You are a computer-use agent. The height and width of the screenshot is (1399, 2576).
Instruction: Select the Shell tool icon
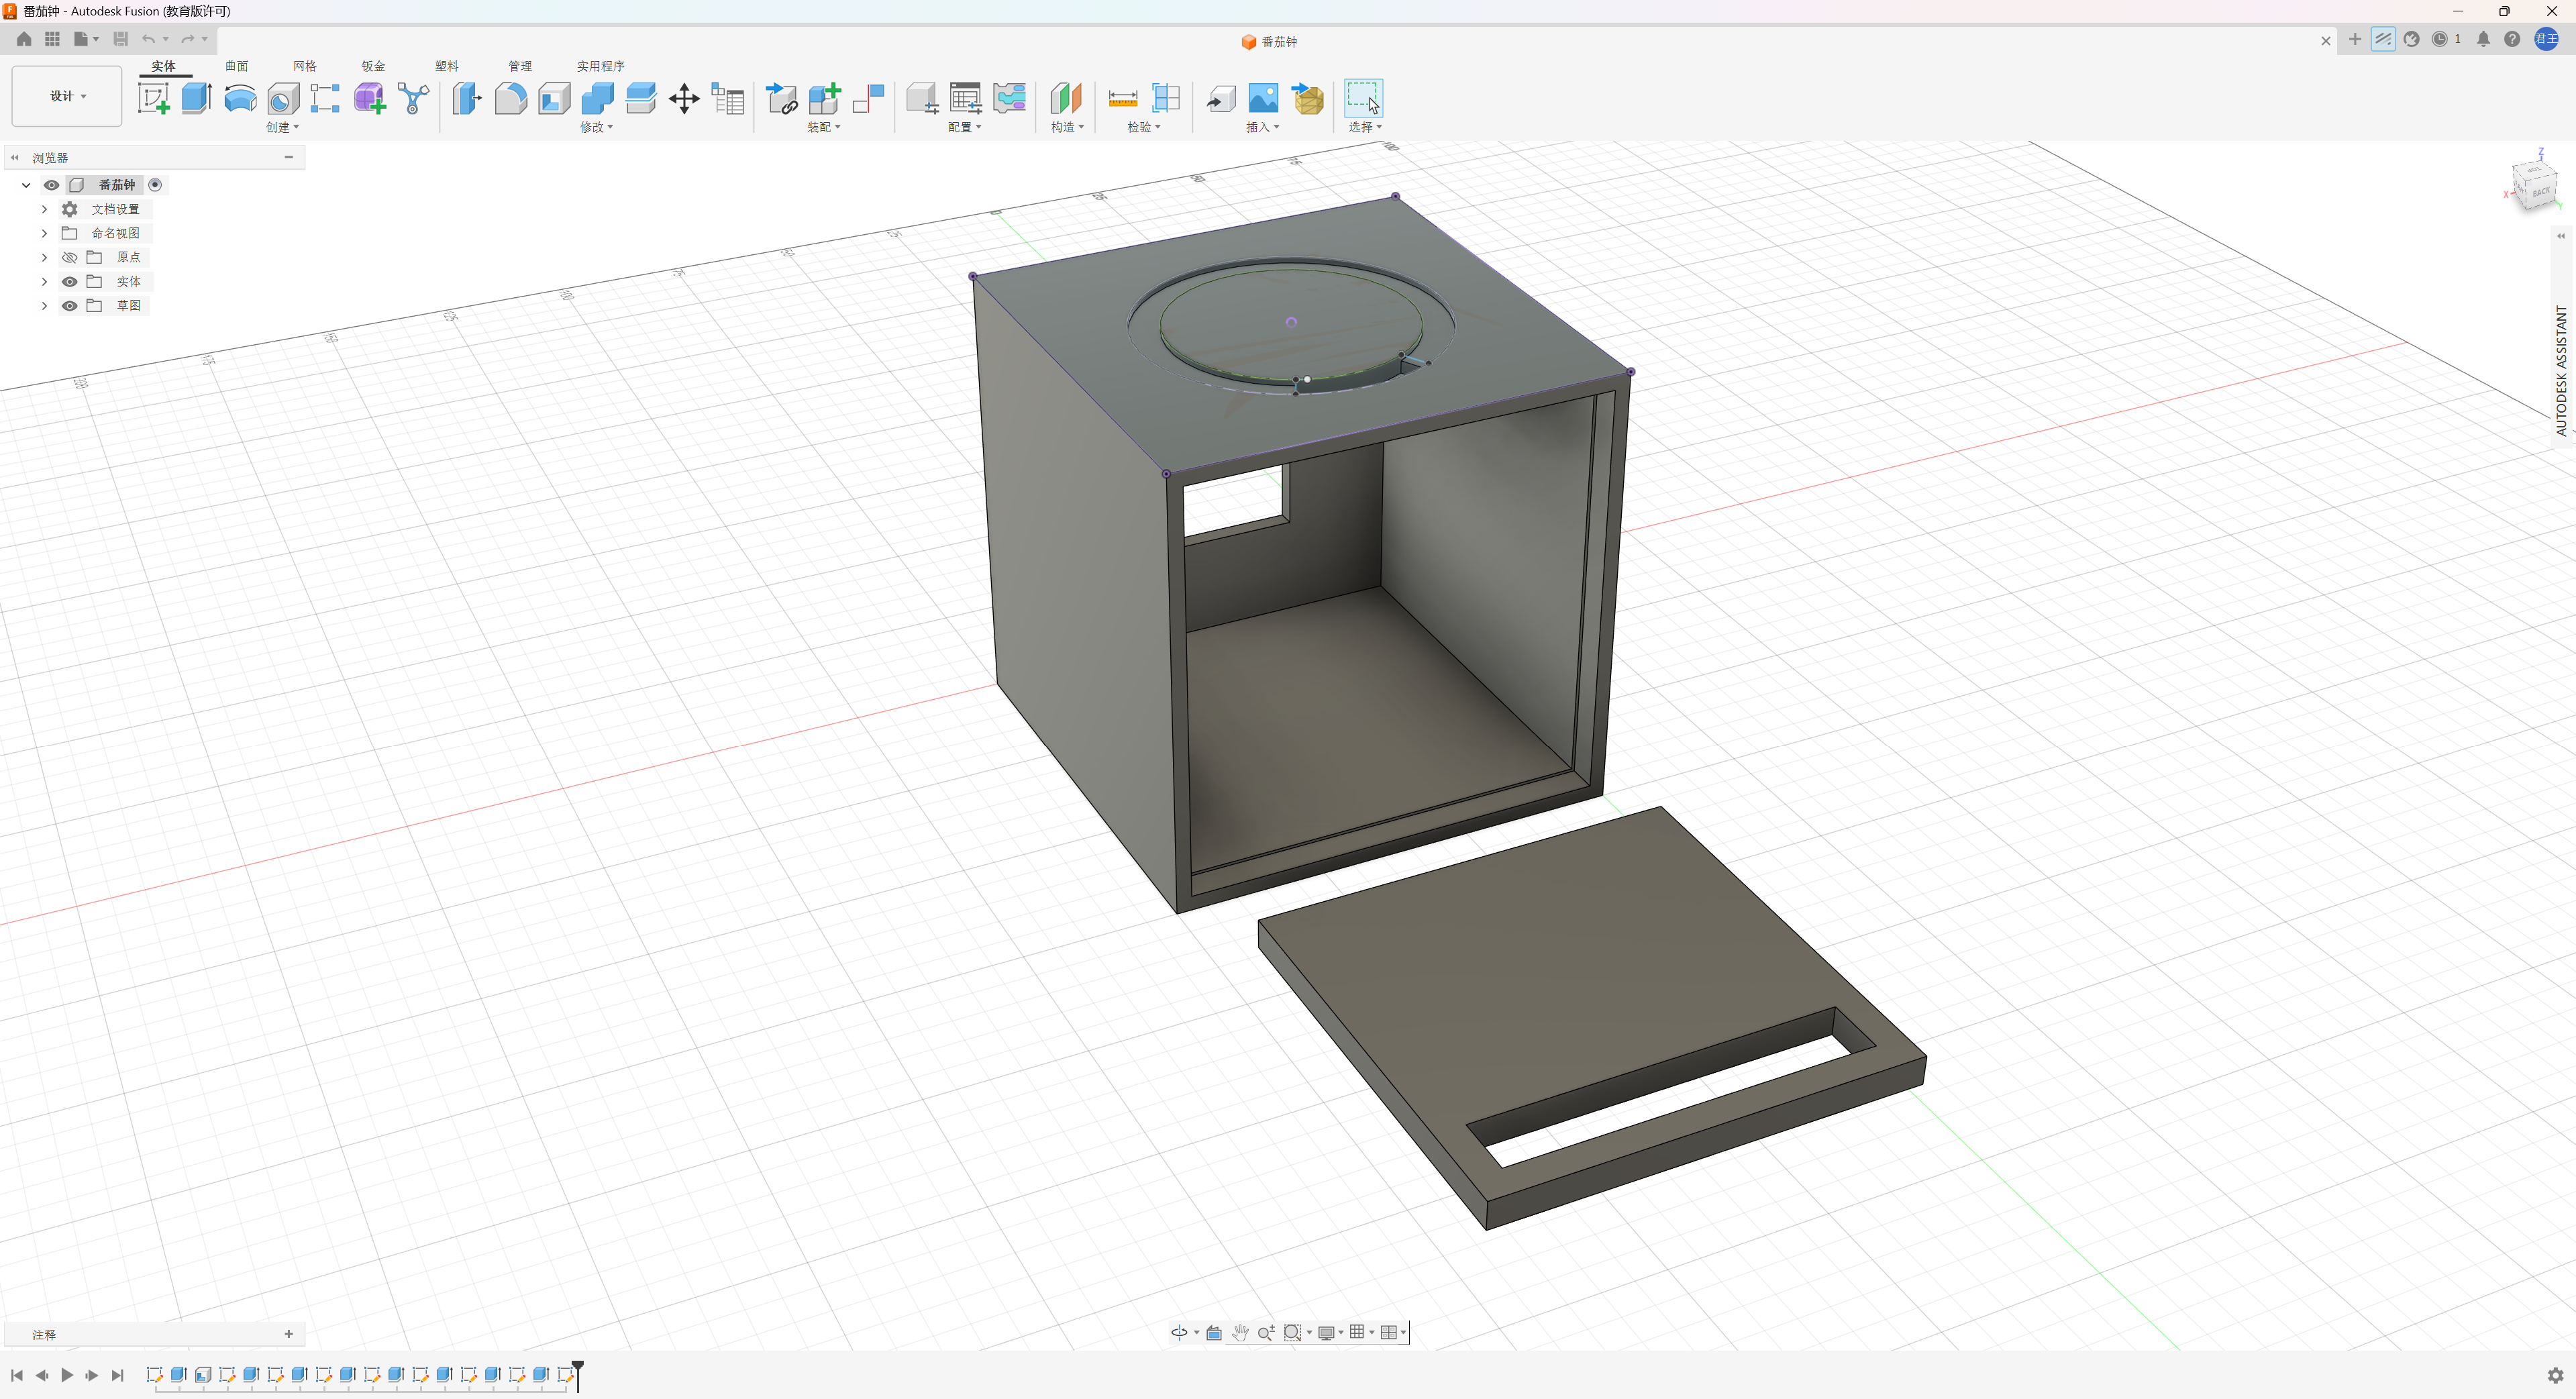554,98
